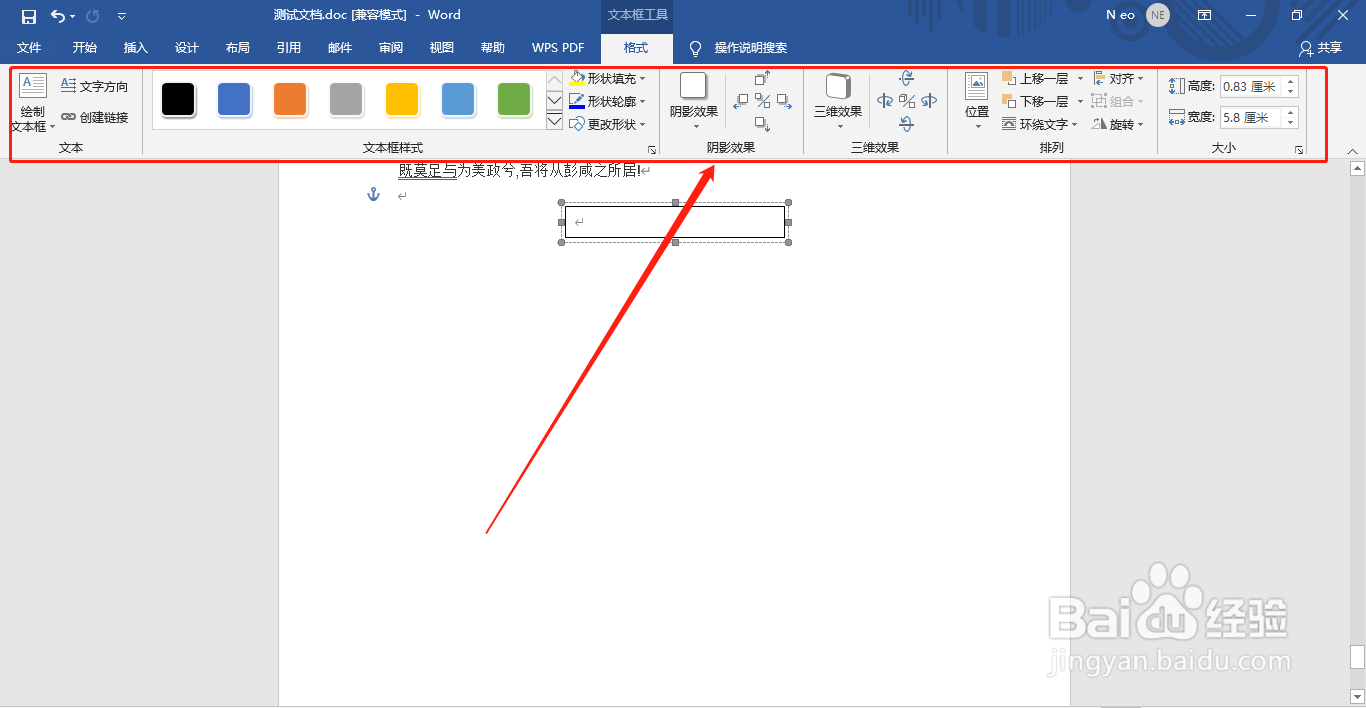Choose the yellow text box style swatch
Image resolution: width=1366 pixels, height=708 pixels.
[x=402, y=99]
